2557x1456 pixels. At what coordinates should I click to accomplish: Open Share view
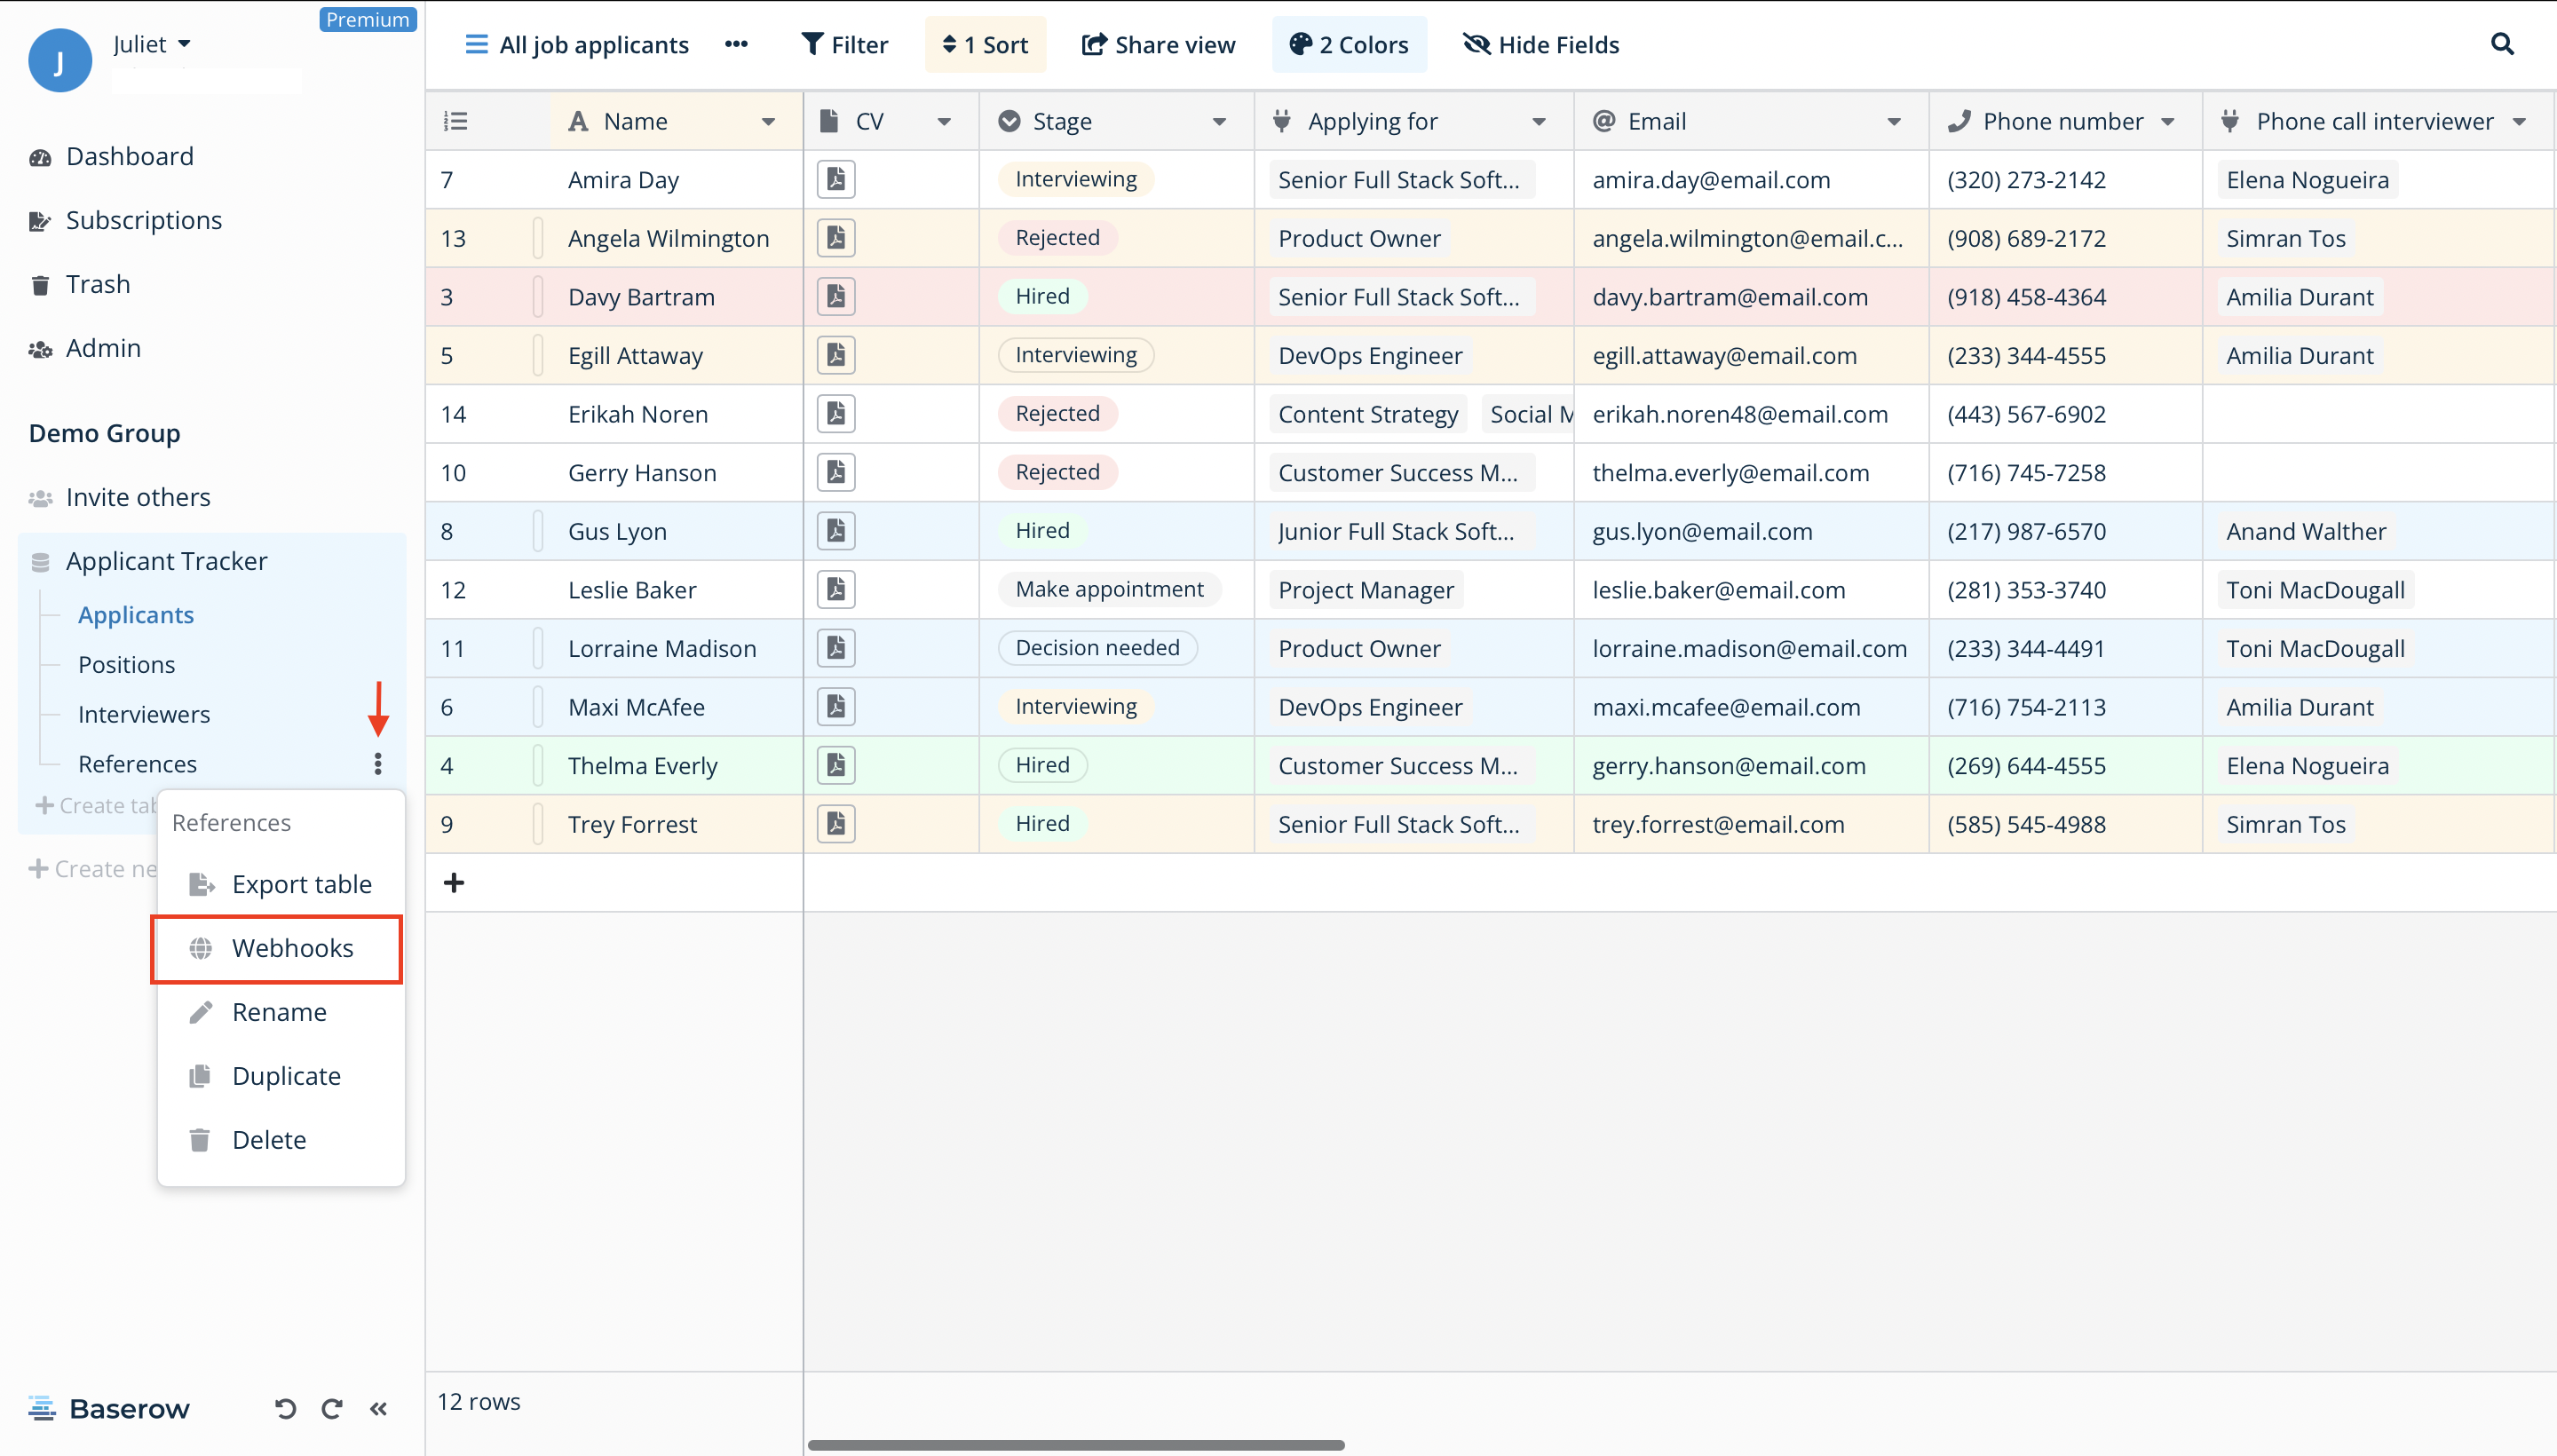(1158, 45)
